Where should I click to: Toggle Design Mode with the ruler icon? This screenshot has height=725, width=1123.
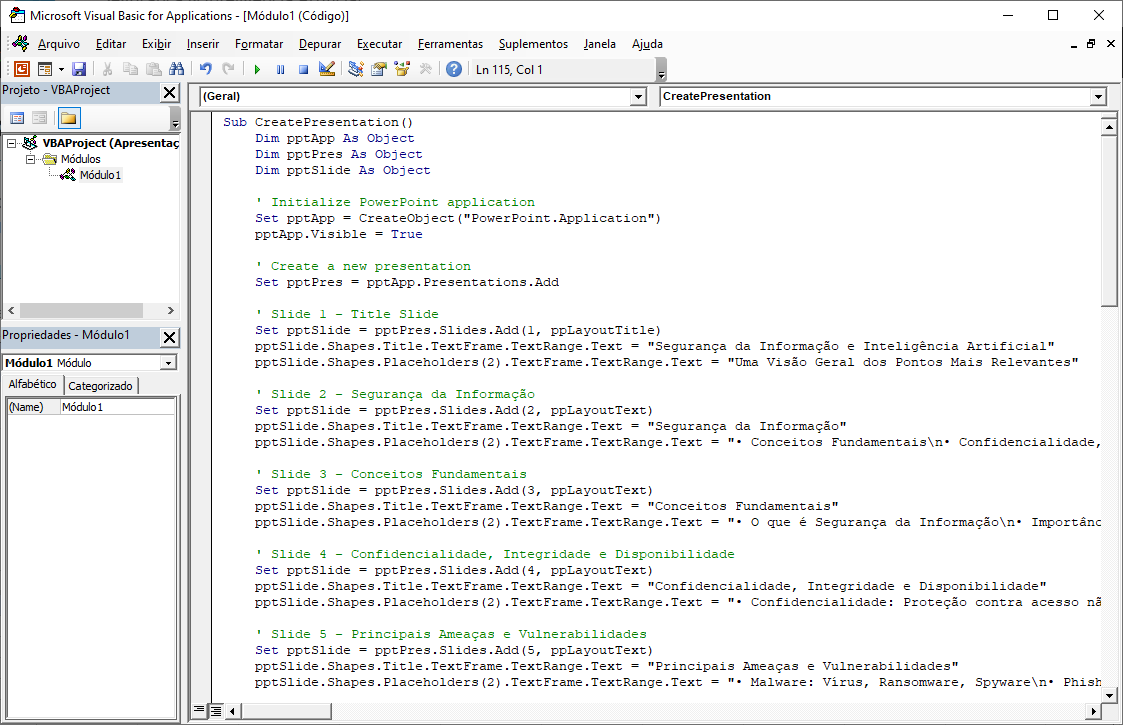pos(327,69)
